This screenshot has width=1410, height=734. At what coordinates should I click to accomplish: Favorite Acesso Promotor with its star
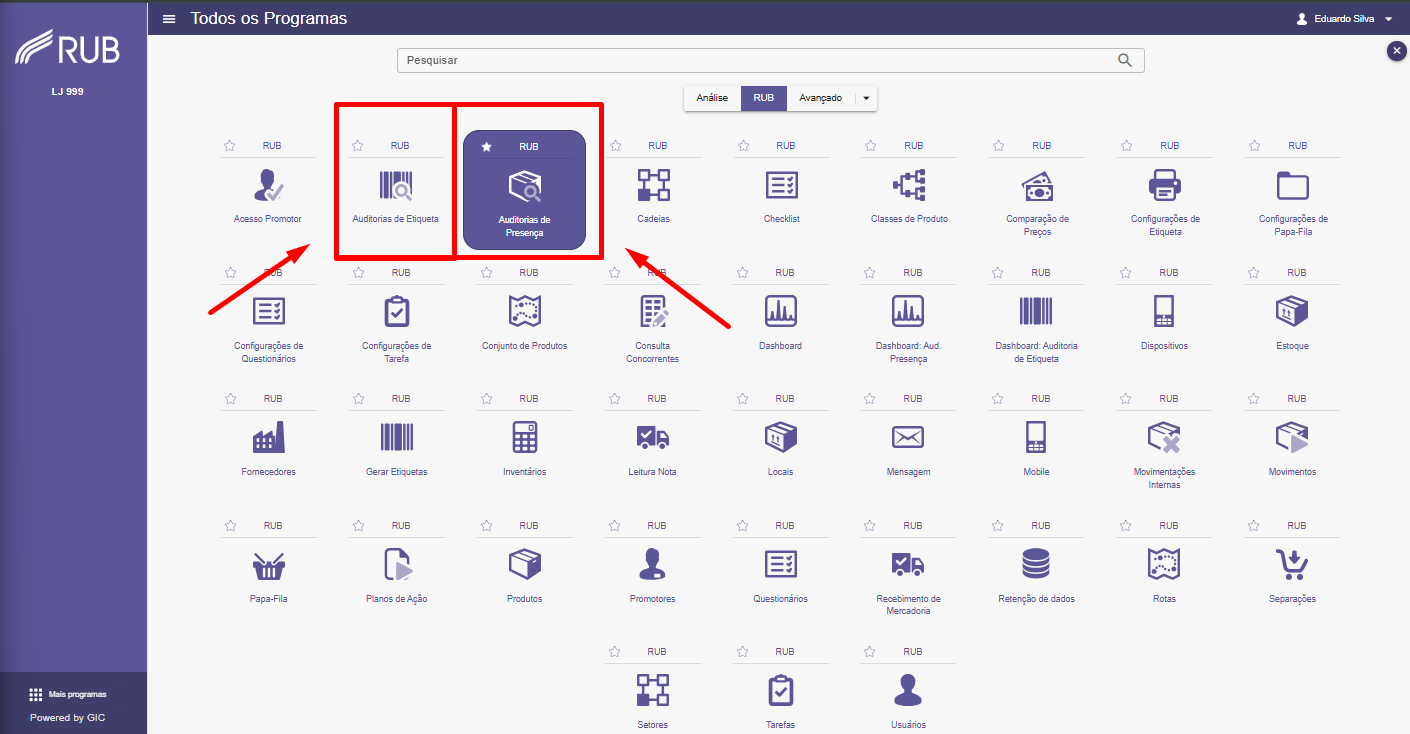(x=230, y=146)
